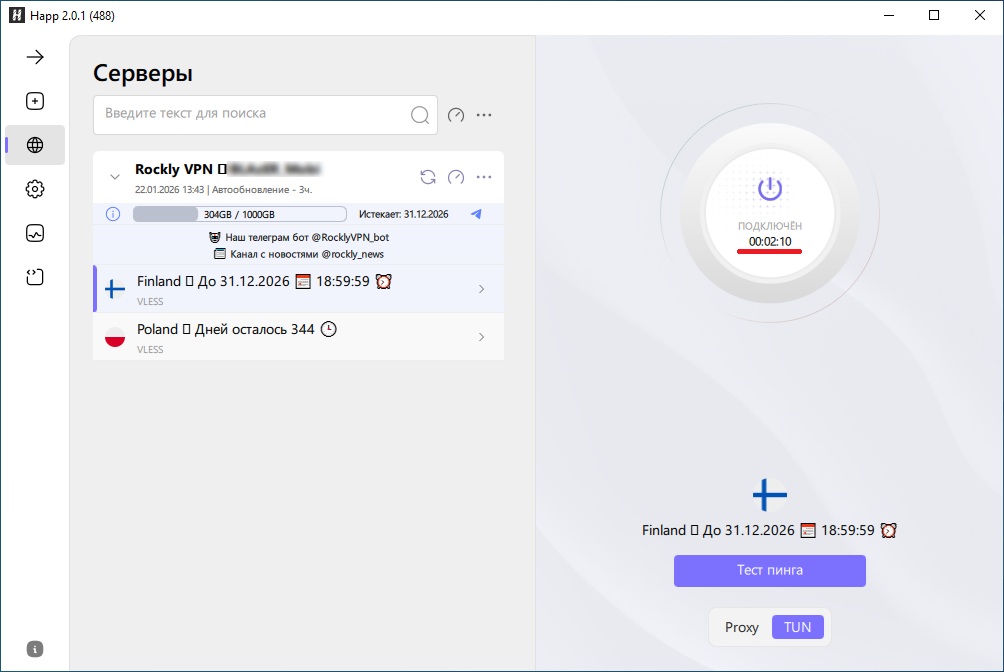Open the statistics chart icon in sidebar
1004x672 pixels.
pyautogui.click(x=35, y=233)
